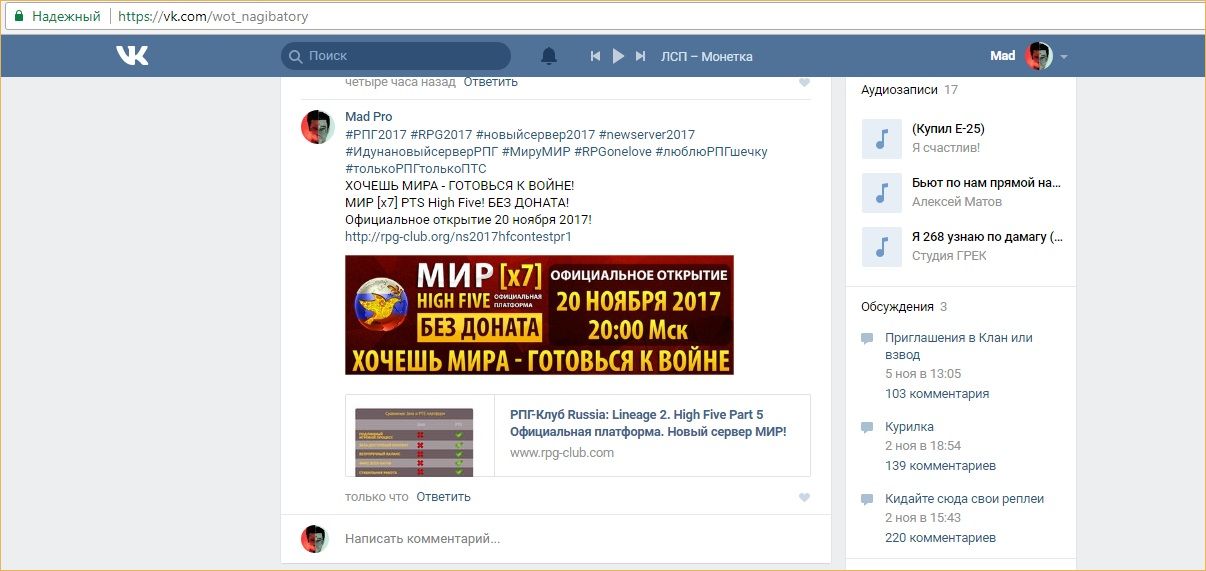
Task: Play Я 268 узнаю по дамагу icon
Action: pos(882,247)
